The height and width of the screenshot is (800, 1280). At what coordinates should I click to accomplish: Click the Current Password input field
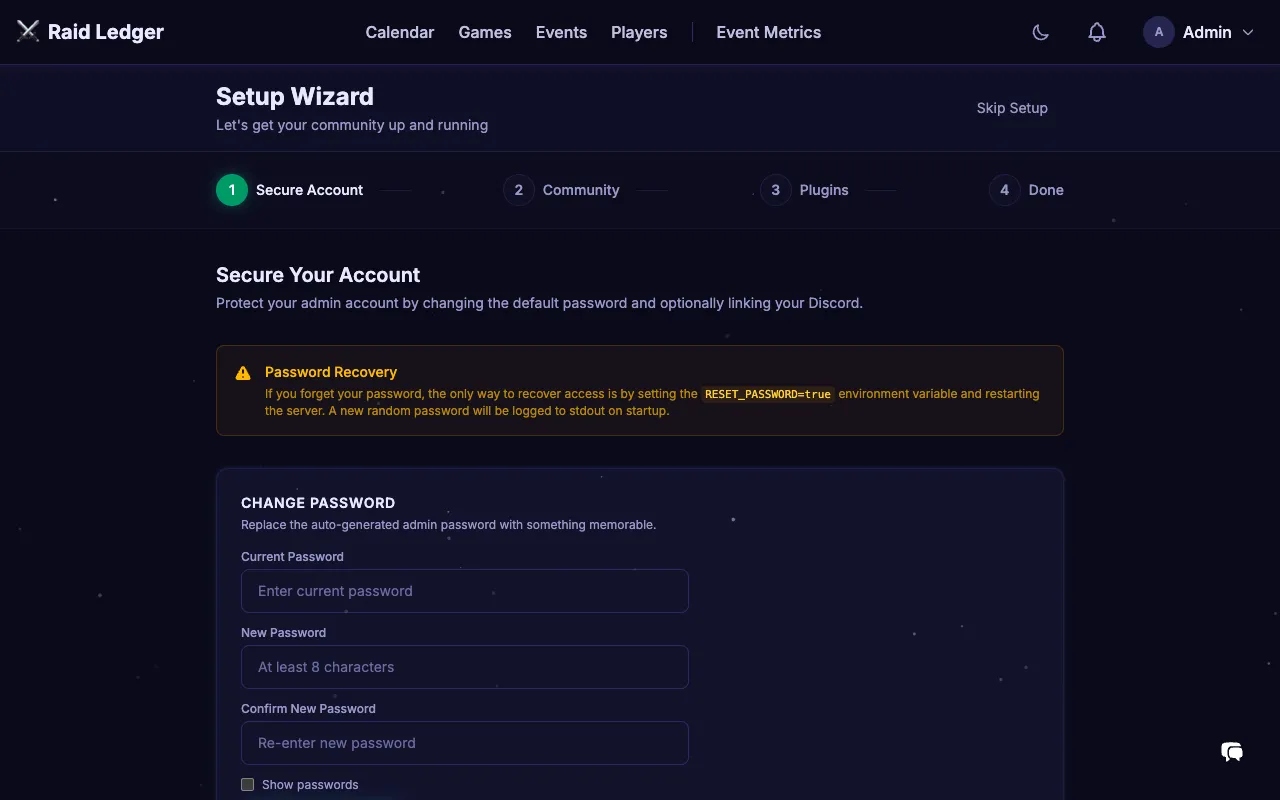pos(464,591)
